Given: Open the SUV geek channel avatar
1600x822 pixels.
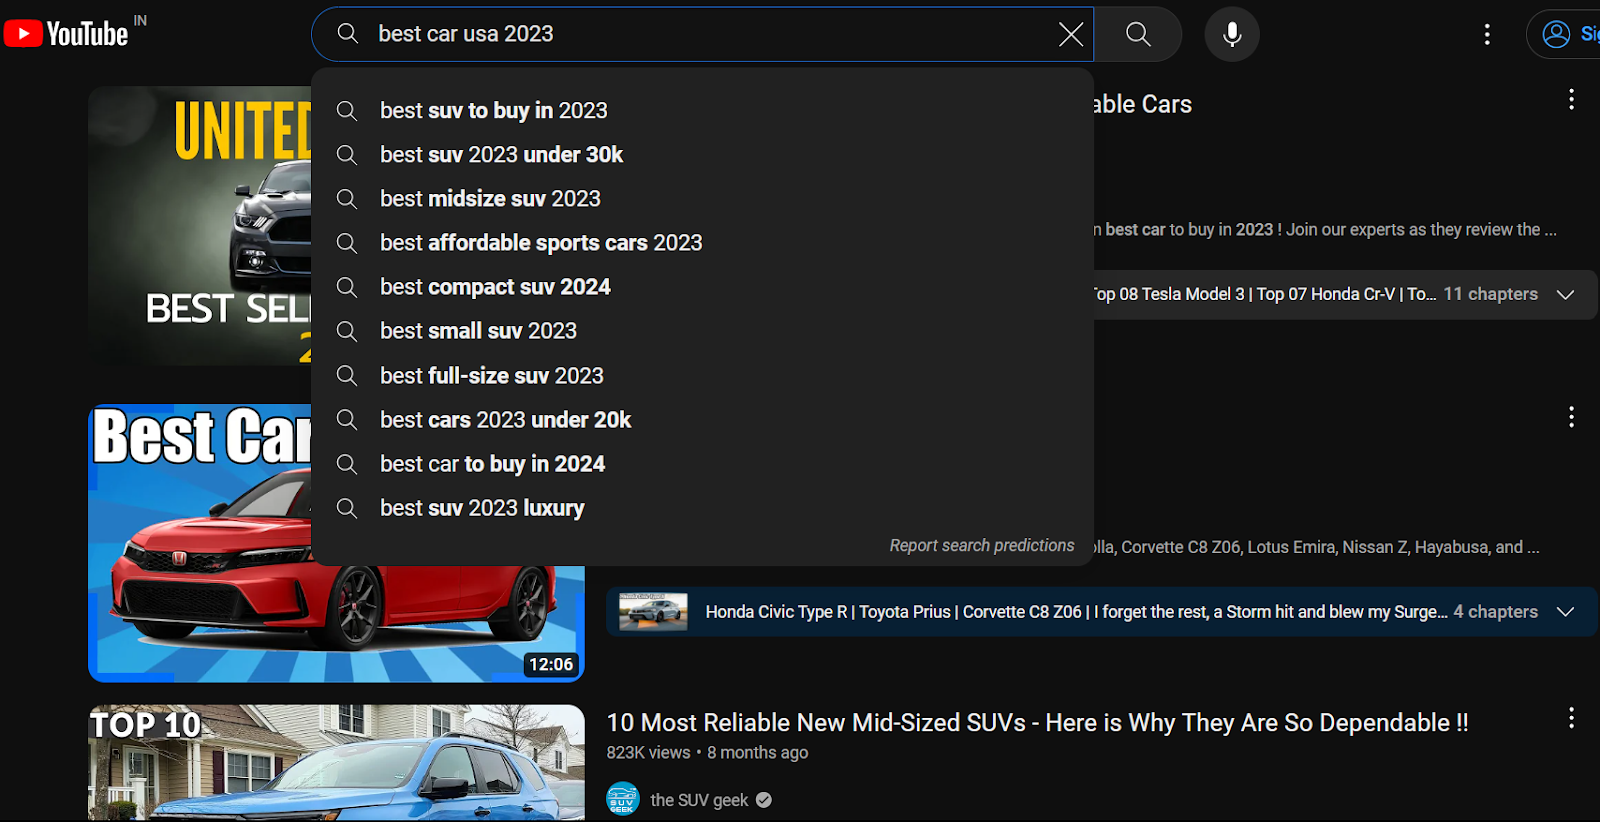Looking at the screenshot, I should pos(623,799).
